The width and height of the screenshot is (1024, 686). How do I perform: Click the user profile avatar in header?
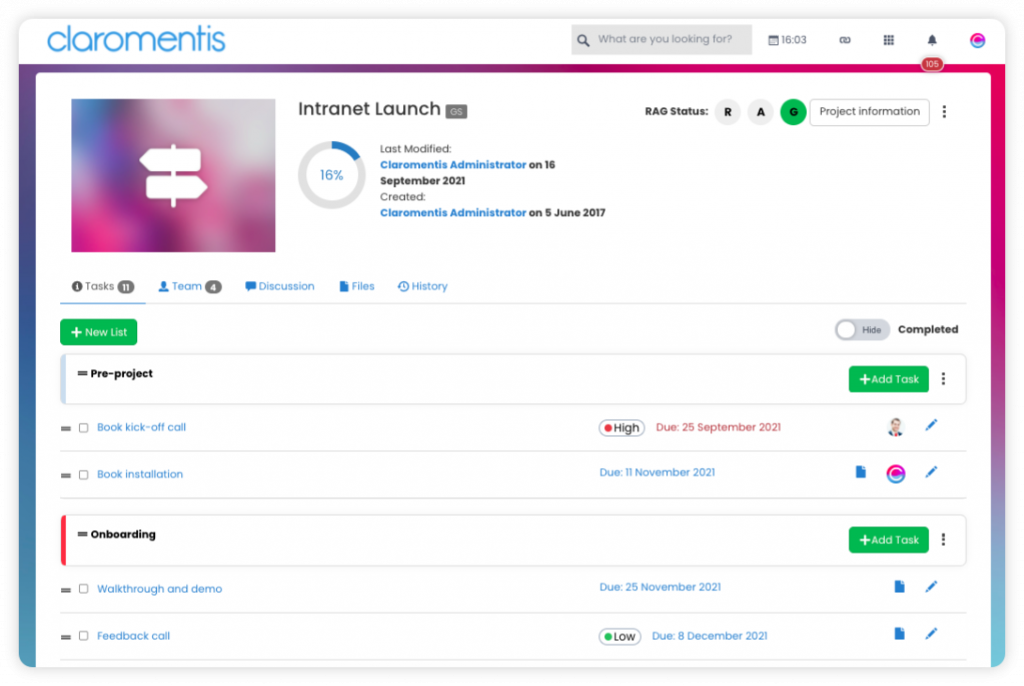977,40
